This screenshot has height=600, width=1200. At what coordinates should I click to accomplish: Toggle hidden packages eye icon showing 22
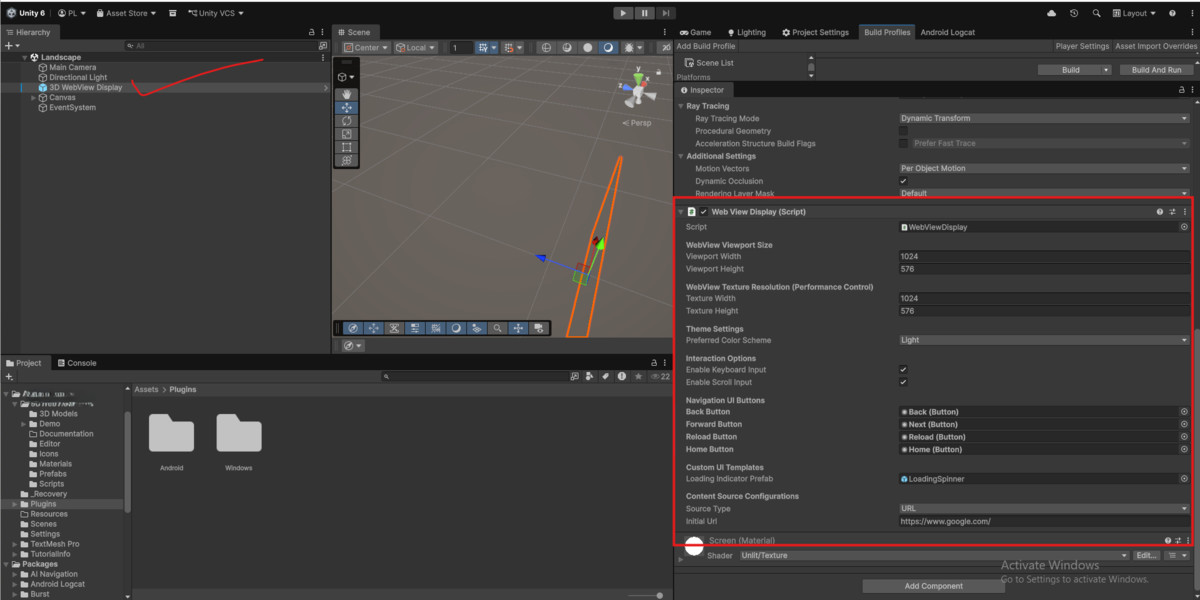[x=659, y=377]
